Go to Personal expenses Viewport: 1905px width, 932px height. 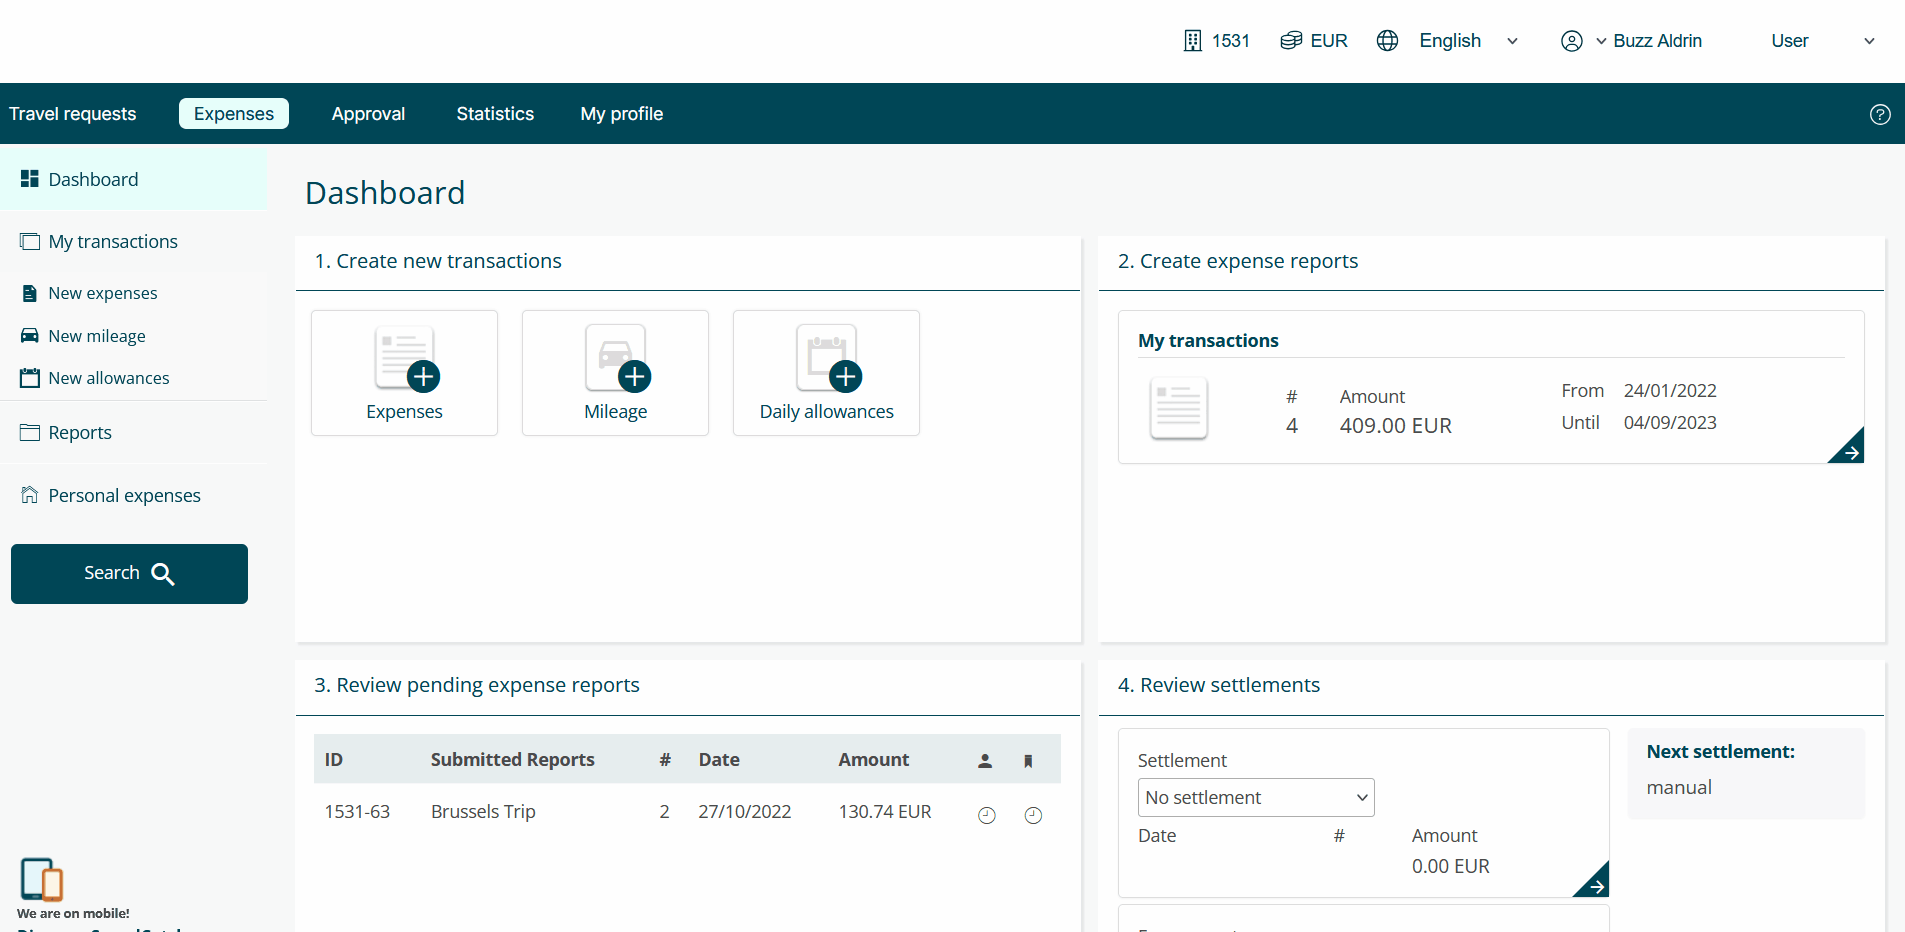pyautogui.click(x=124, y=496)
